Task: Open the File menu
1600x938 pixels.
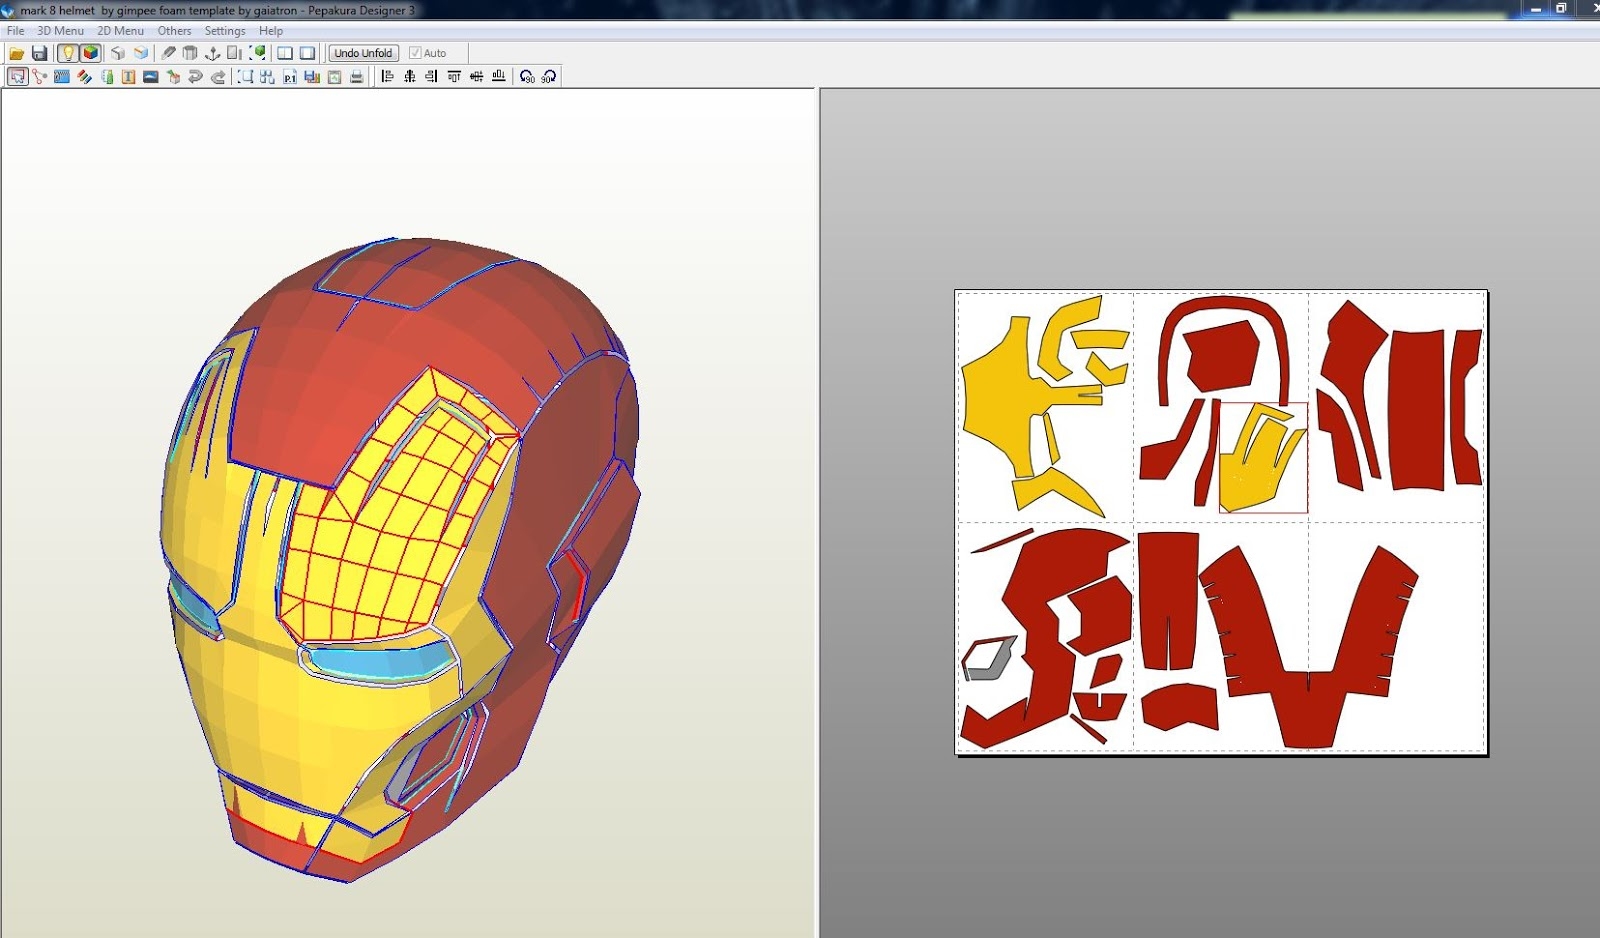Action: click(x=15, y=31)
